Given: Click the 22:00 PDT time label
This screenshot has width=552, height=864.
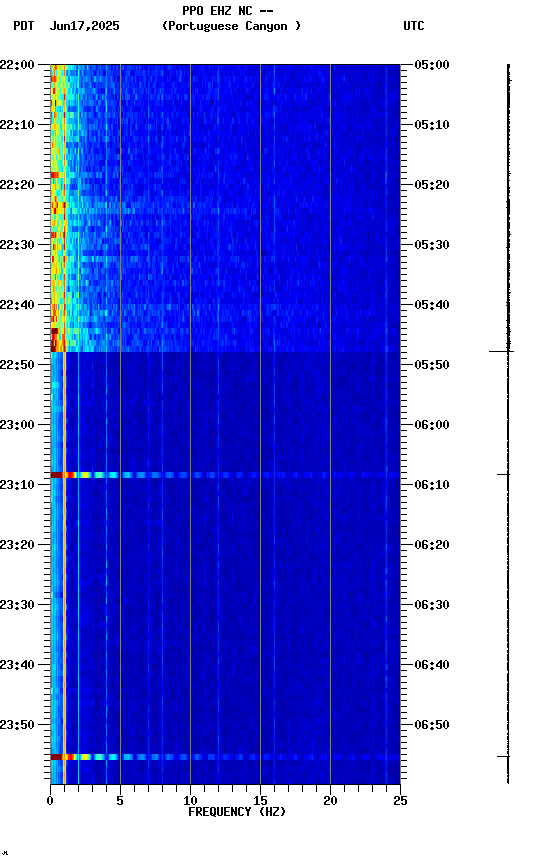Looking at the screenshot, I should [17, 65].
